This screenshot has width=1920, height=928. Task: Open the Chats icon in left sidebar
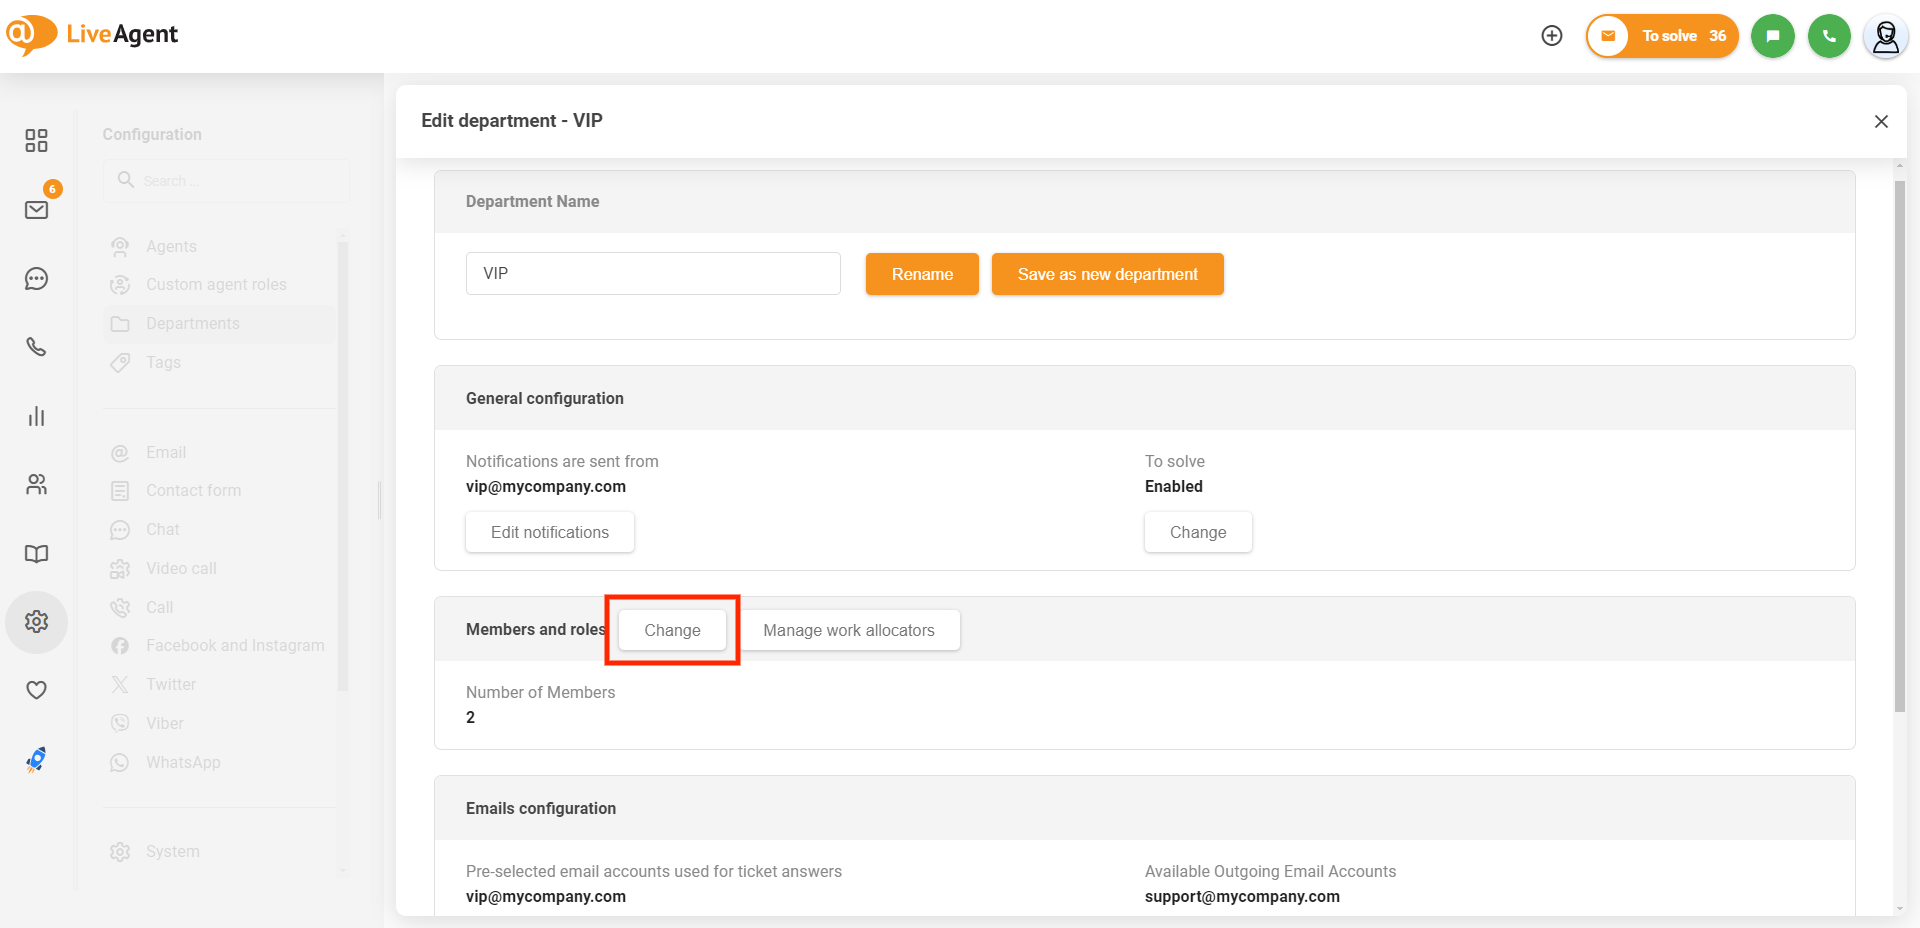tap(37, 279)
